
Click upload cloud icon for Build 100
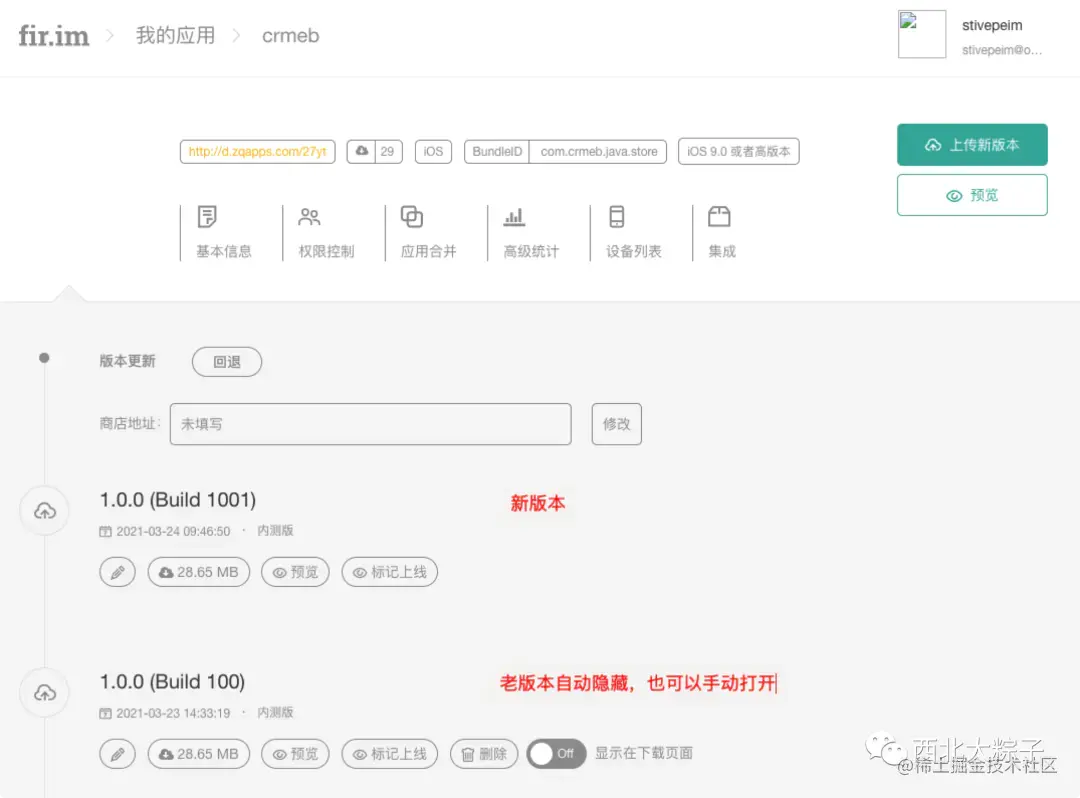click(x=45, y=693)
